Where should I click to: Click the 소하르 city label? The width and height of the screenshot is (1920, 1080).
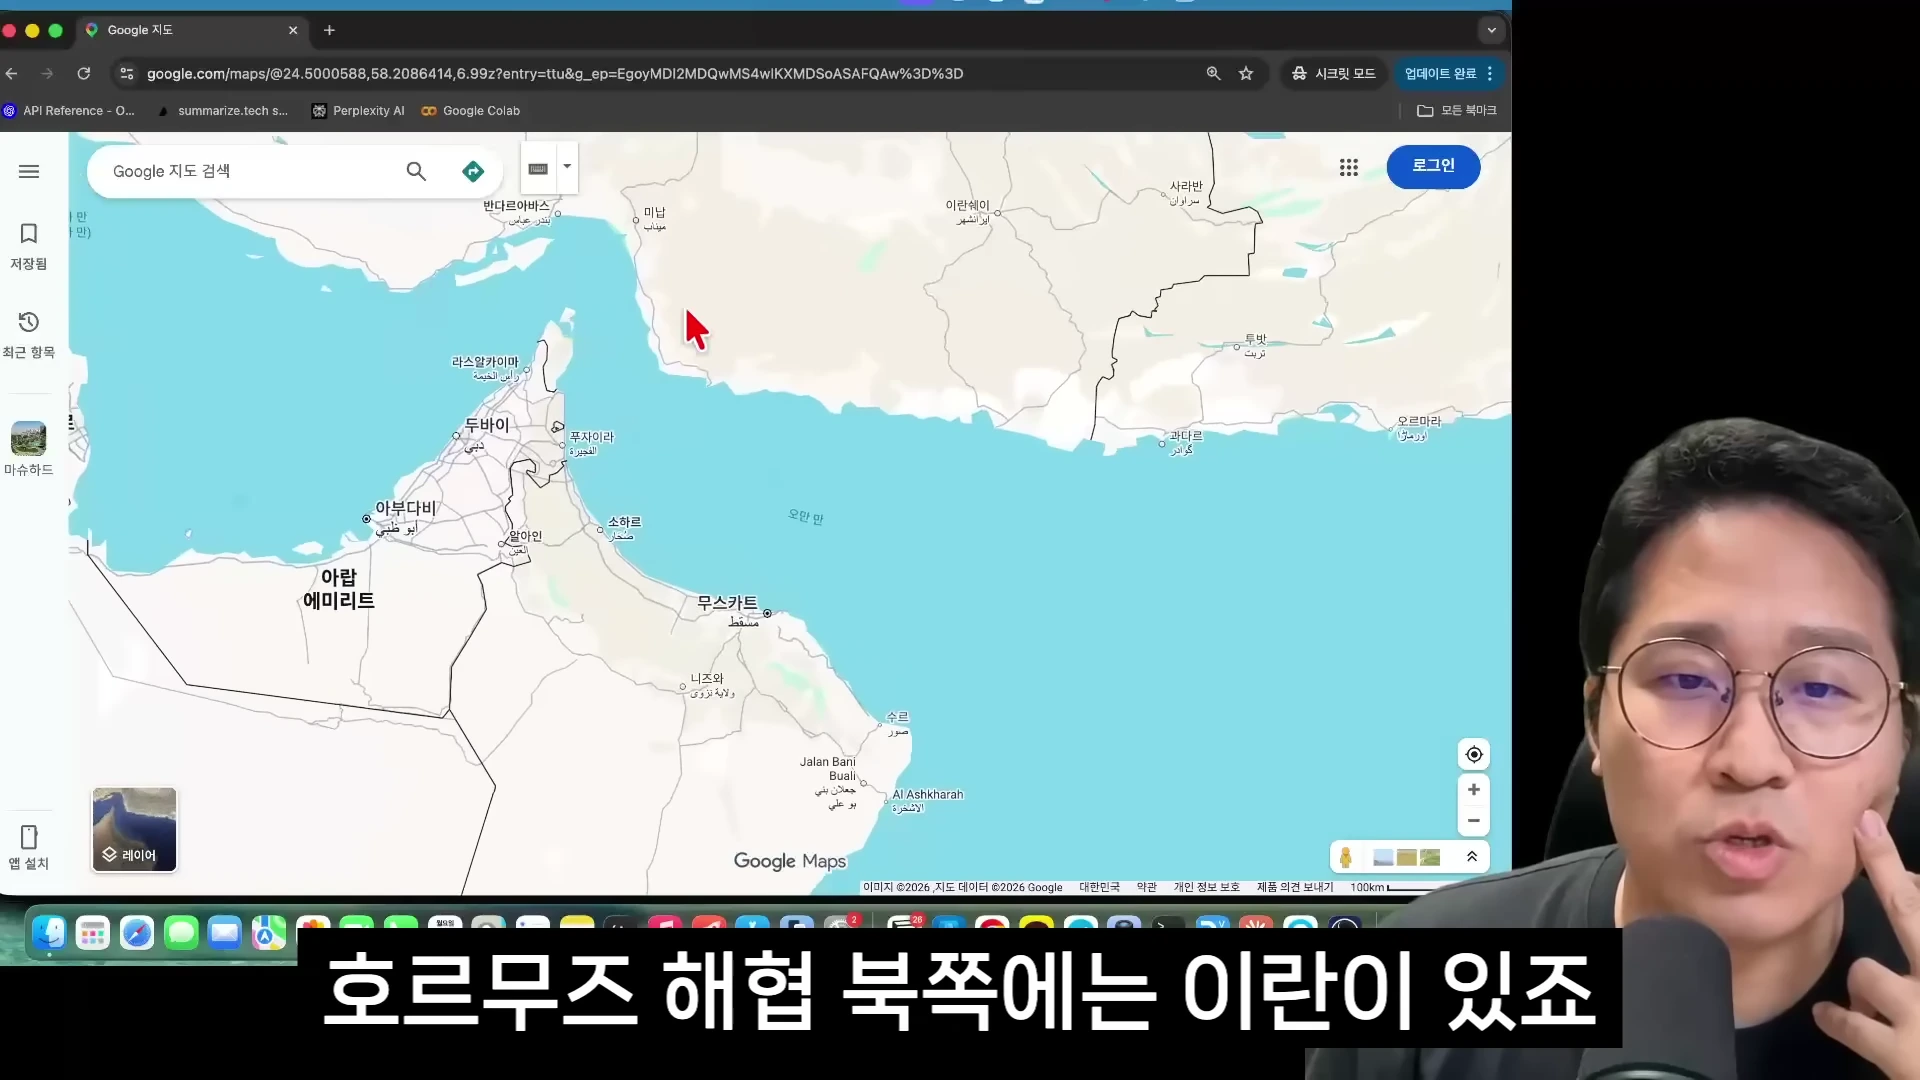click(x=624, y=522)
